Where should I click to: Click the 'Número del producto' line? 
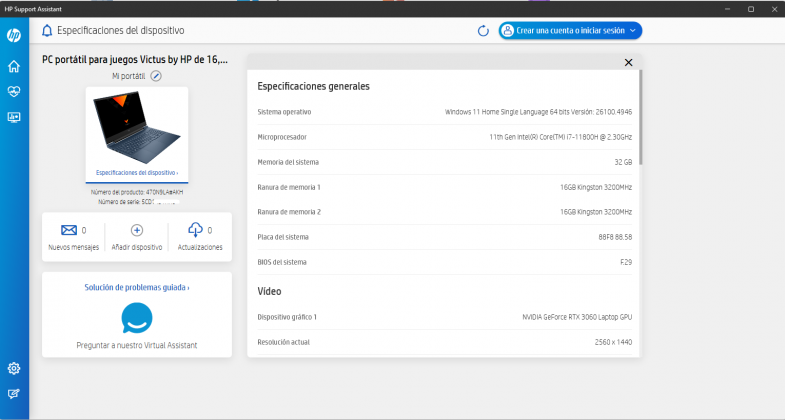[x=137, y=192]
